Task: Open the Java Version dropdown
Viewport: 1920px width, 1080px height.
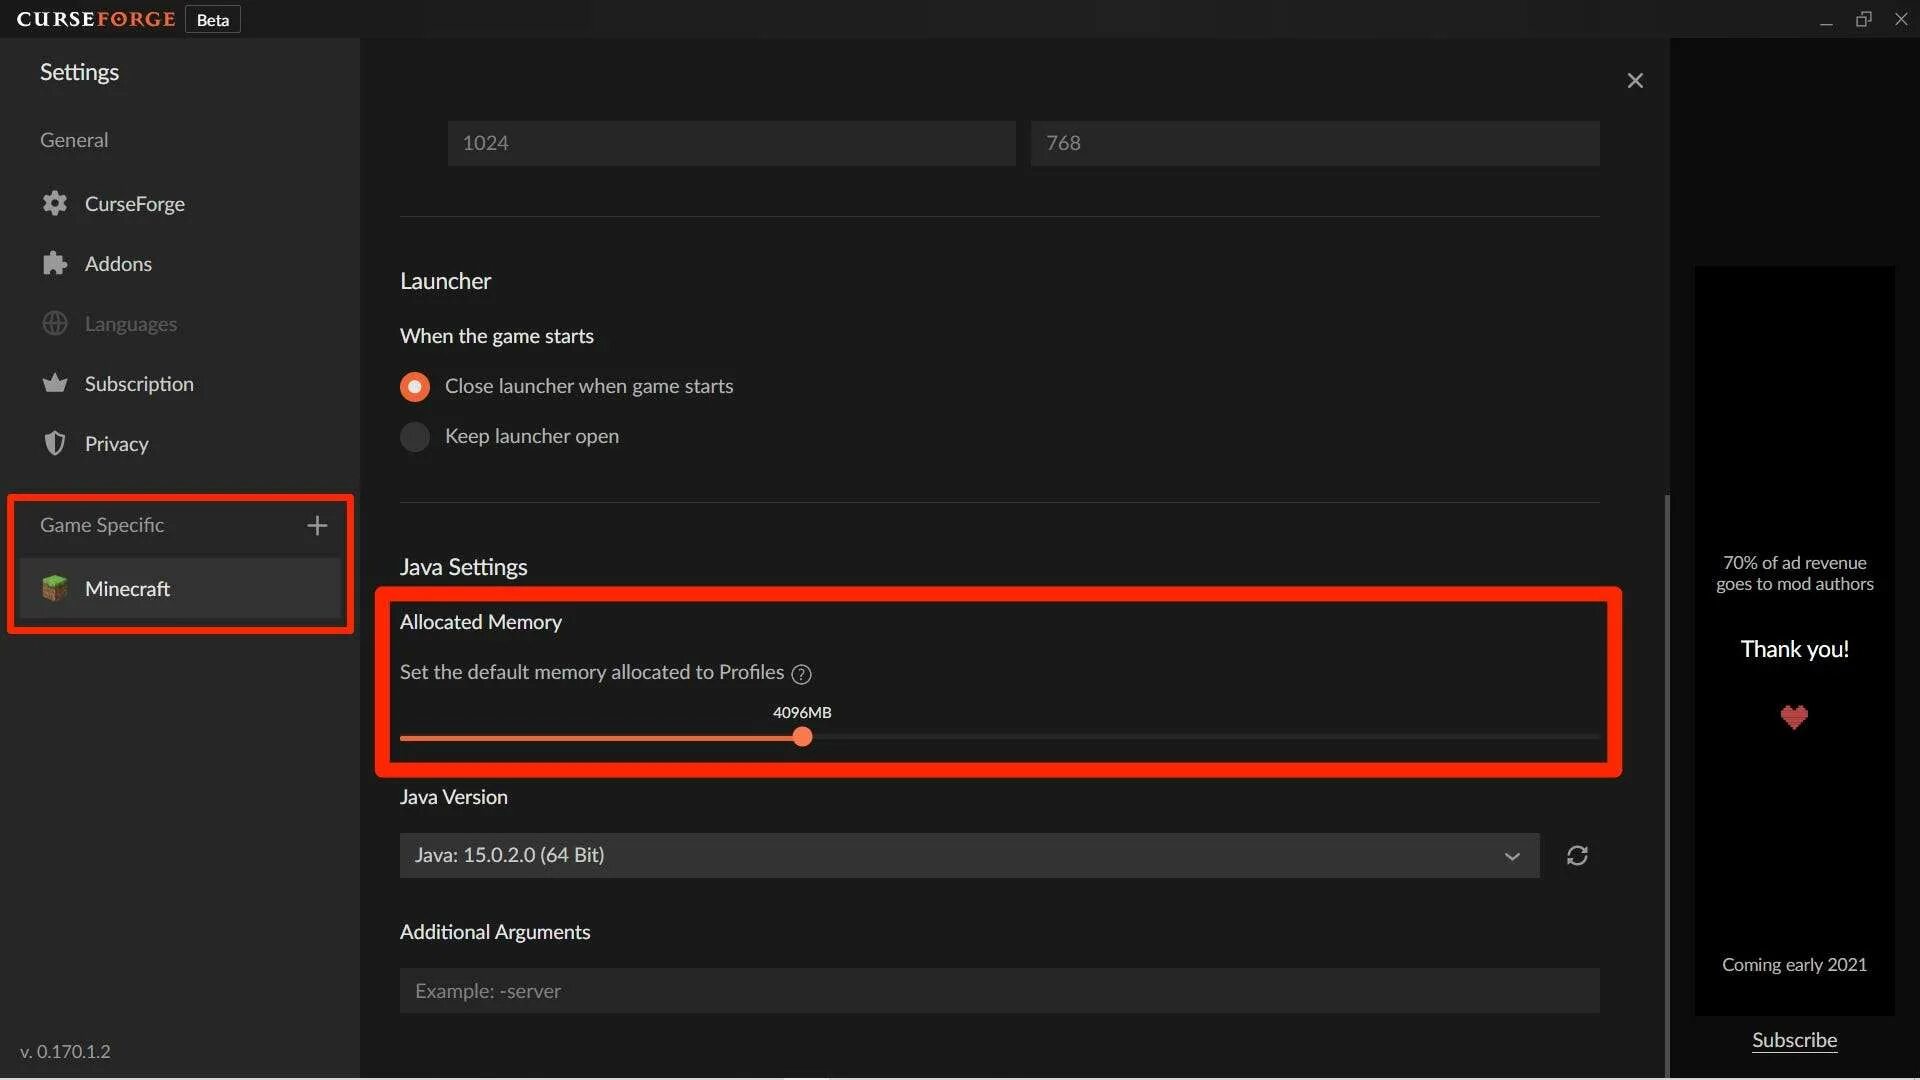Action: [968, 856]
